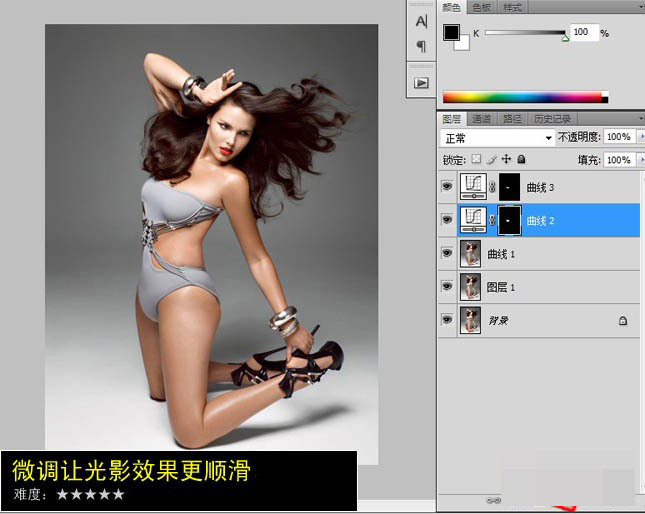The image size is (645, 514).
Task: Hide the 背景 layer with eye icon
Action: click(447, 320)
